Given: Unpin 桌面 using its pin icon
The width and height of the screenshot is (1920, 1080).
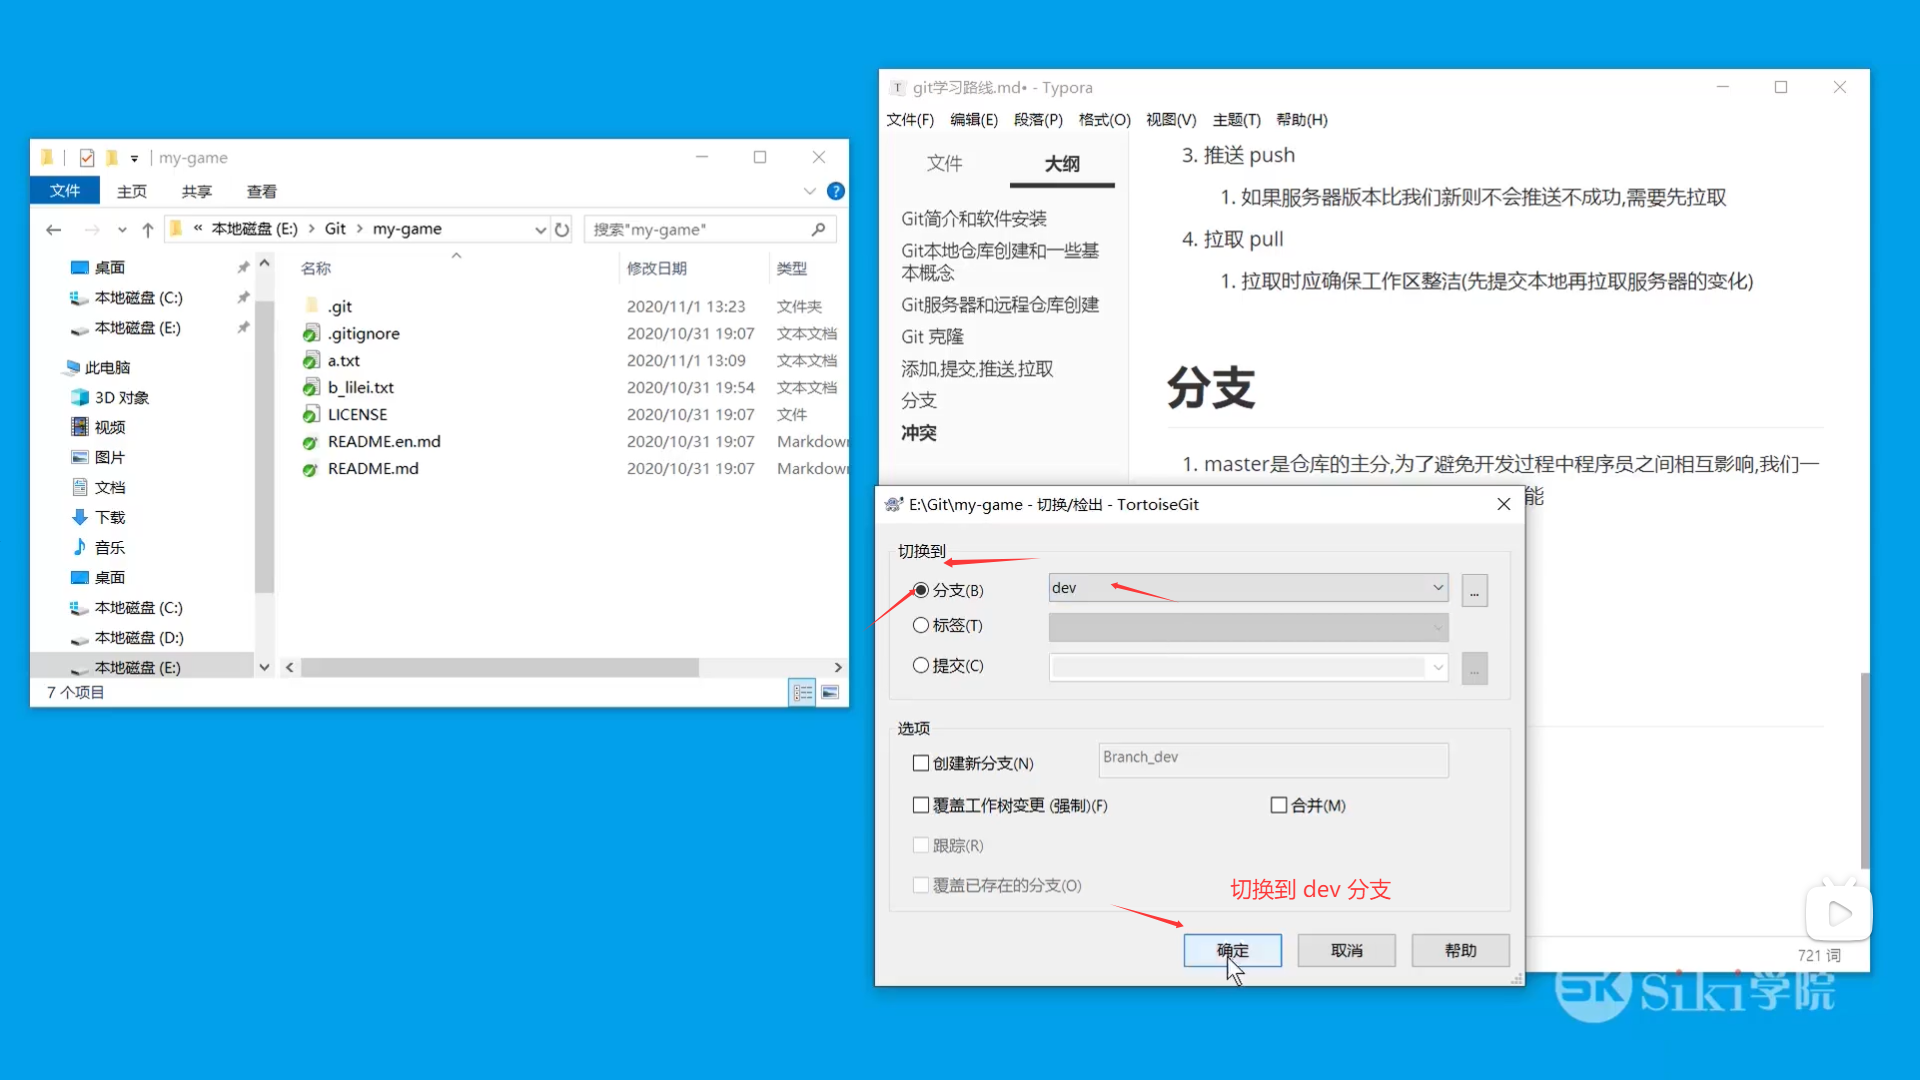Looking at the screenshot, I should tap(243, 266).
